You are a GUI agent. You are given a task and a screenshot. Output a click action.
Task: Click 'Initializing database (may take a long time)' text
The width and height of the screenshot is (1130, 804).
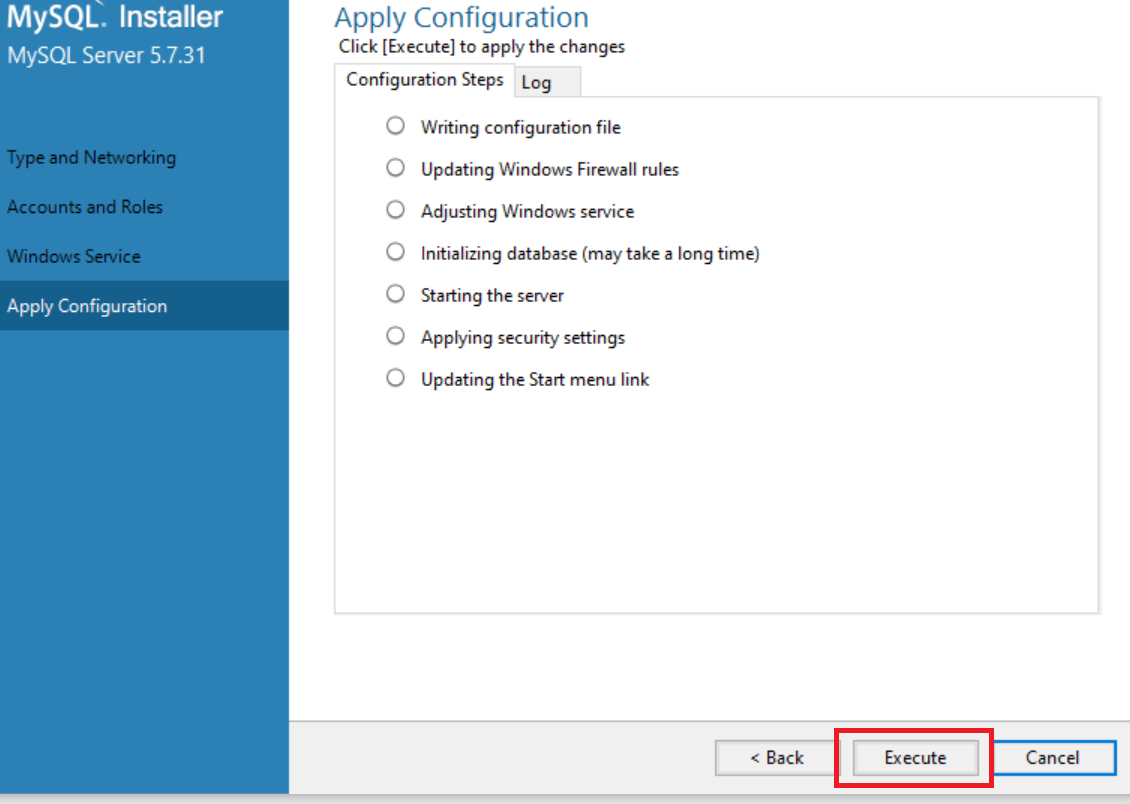(x=590, y=254)
